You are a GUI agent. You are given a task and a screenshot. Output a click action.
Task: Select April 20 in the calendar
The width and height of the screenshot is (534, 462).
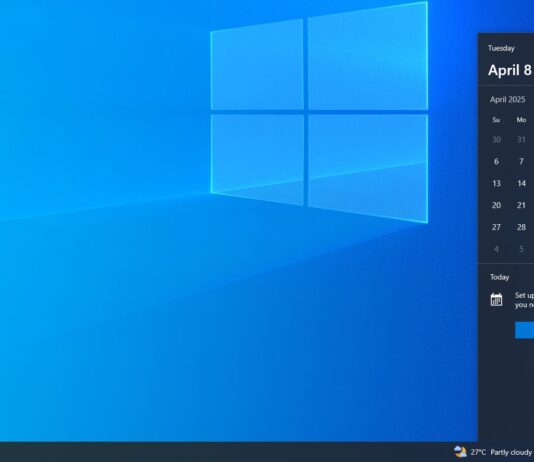(x=496, y=205)
